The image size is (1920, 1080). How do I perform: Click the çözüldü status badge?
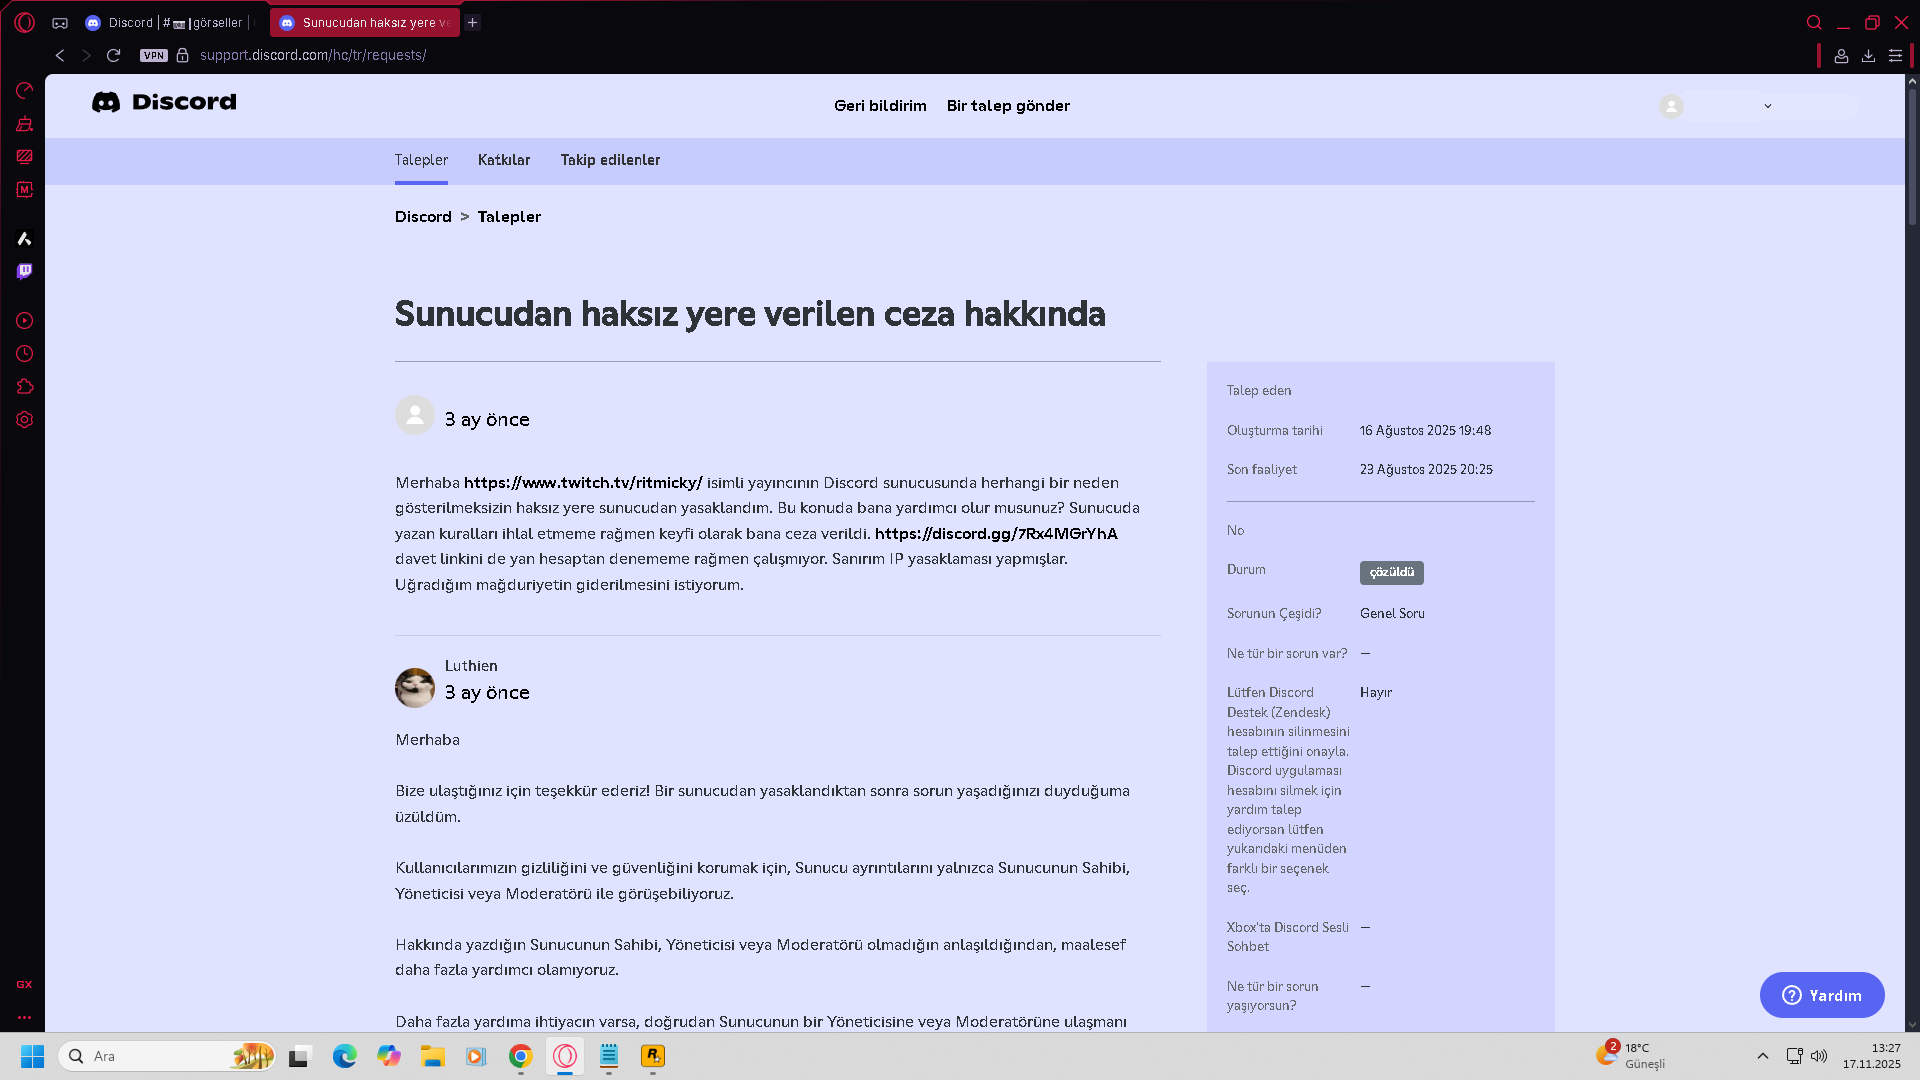[x=1391, y=572]
